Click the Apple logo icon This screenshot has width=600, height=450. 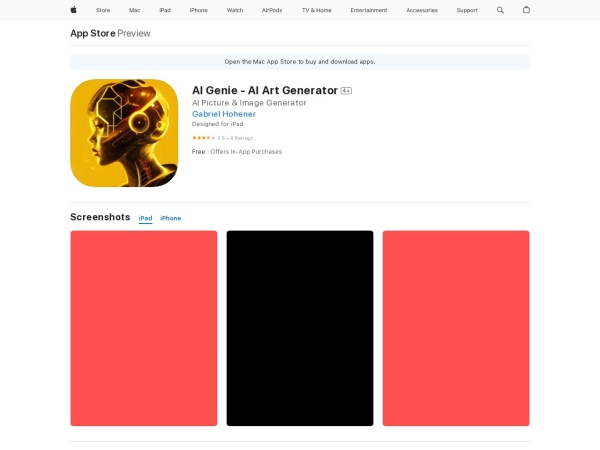pos(73,10)
